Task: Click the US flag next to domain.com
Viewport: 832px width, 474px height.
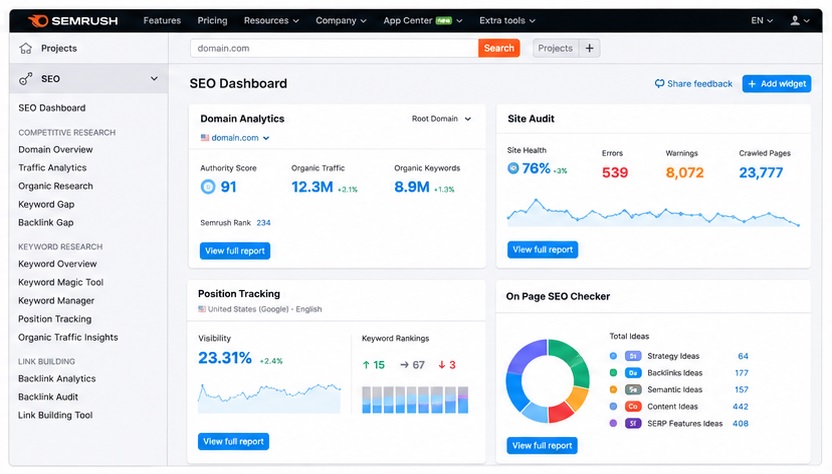Action: point(205,137)
